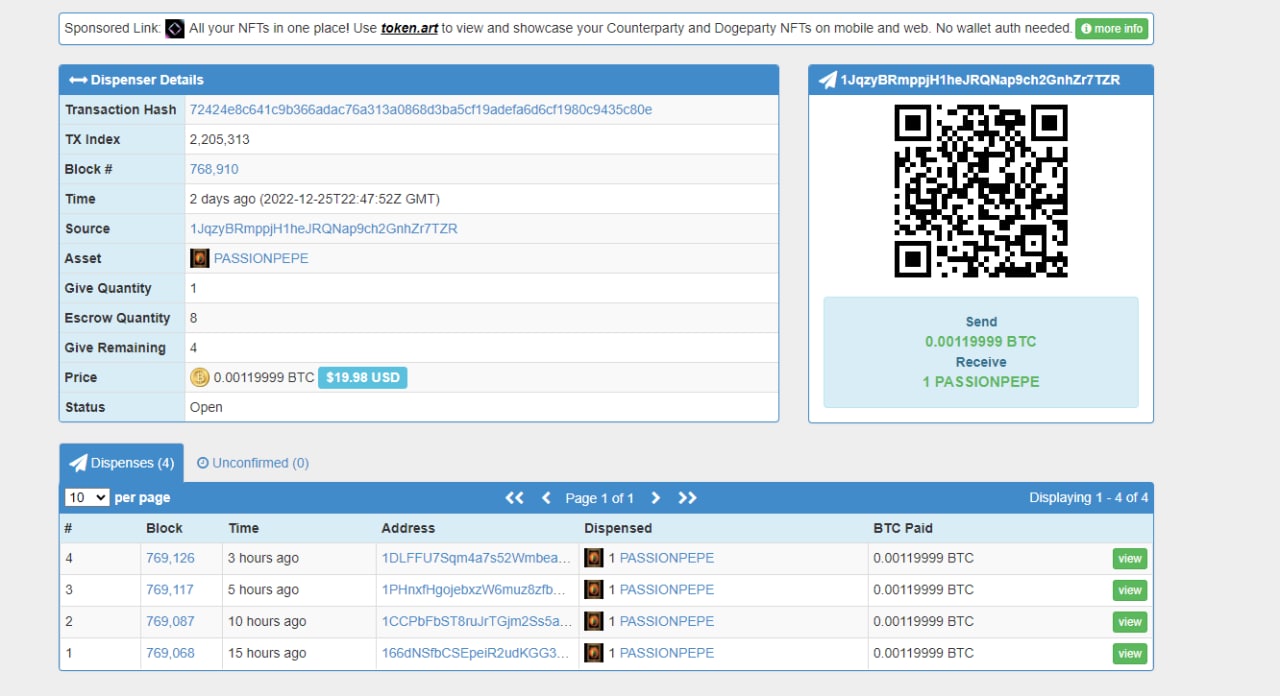Go to the next page of dispenses

click(x=656, y=498)
